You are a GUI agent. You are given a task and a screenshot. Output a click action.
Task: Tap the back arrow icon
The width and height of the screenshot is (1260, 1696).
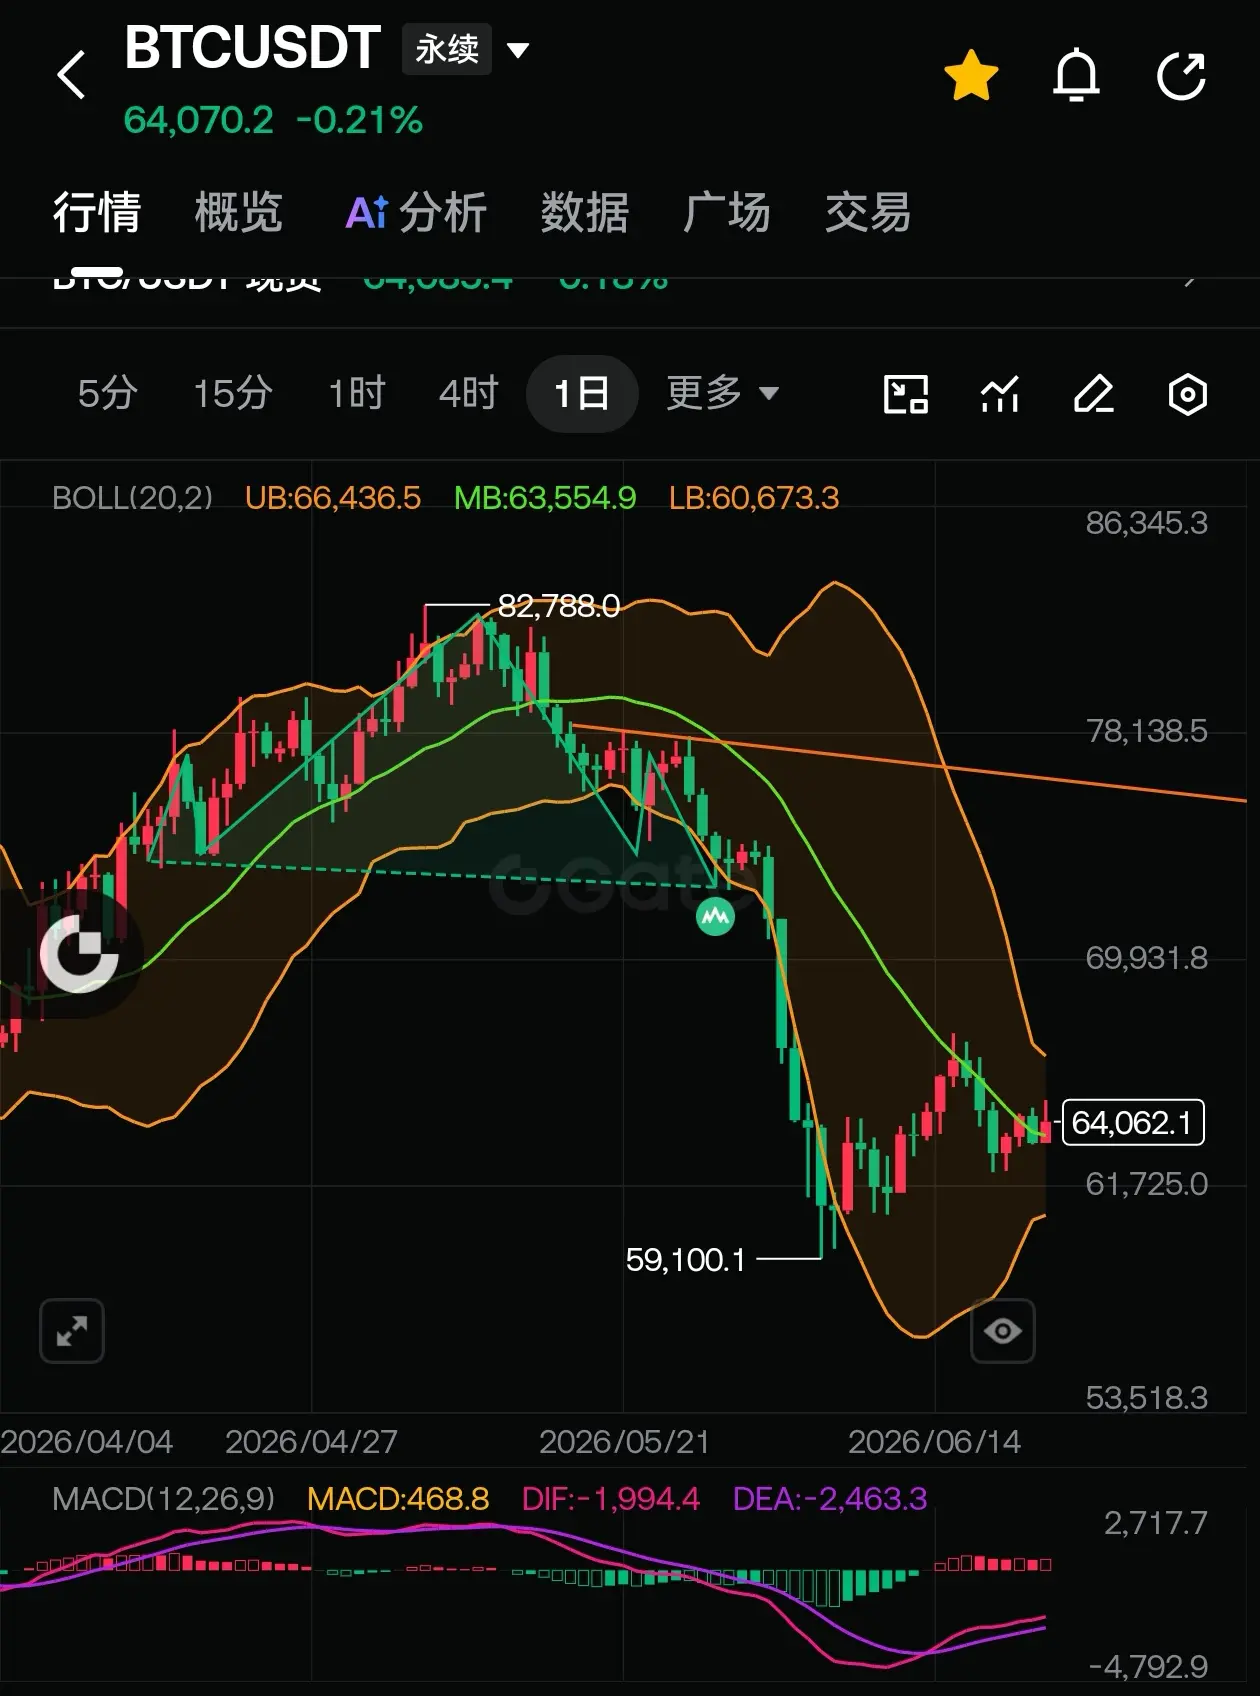click(71, 76)
